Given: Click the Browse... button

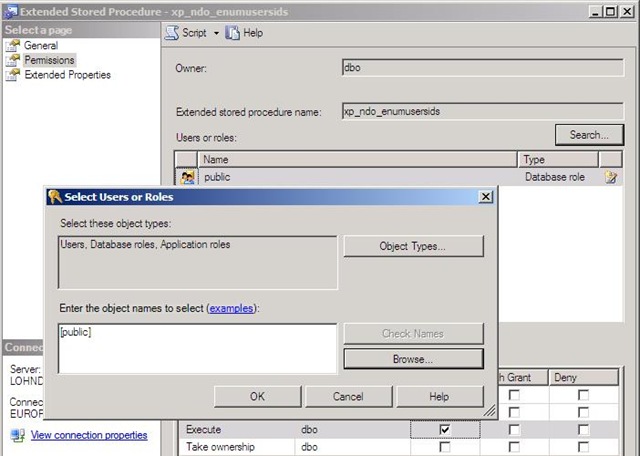Looking at the screenshot, I should click(413, 359).
